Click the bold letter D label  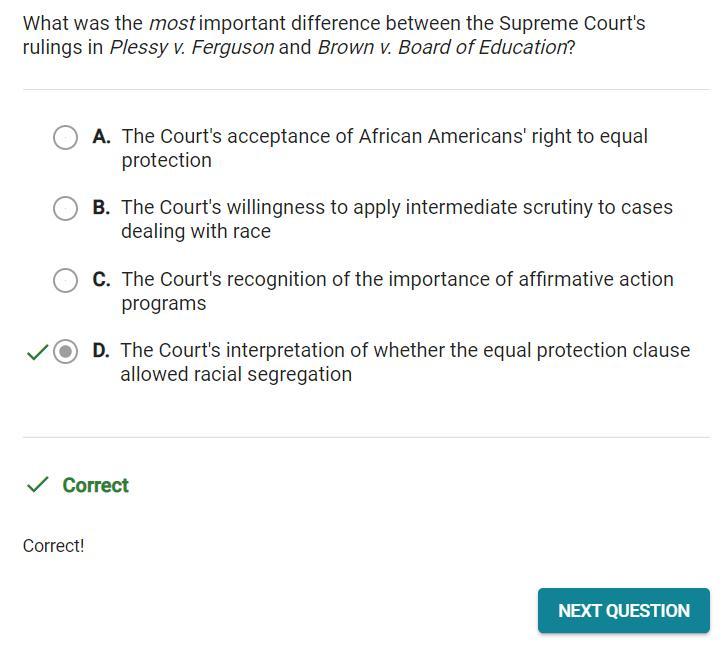coord(100,350)
